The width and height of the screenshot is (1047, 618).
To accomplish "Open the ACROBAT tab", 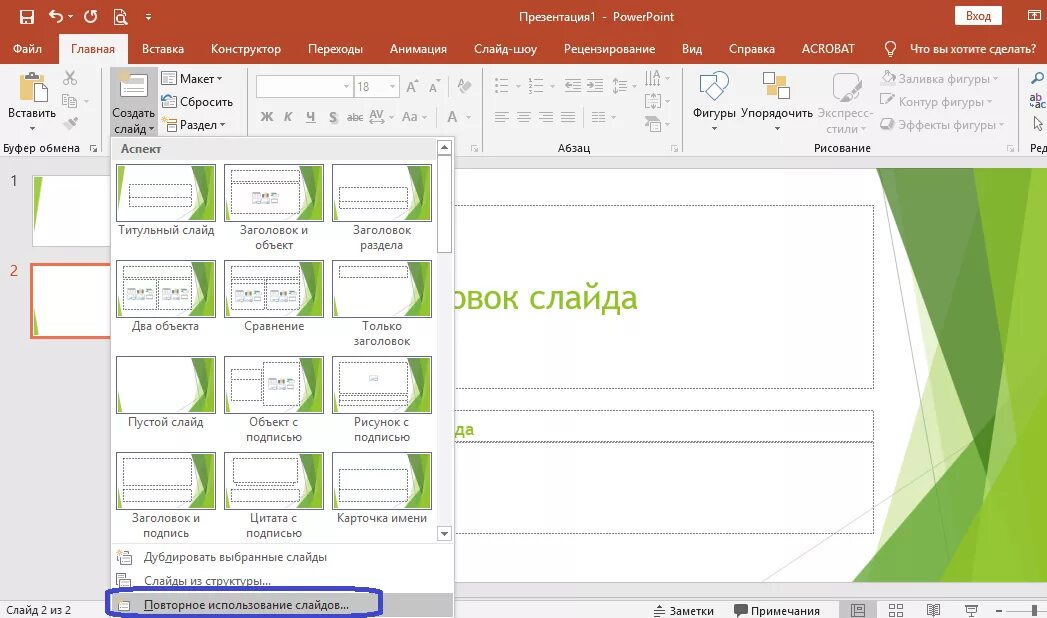I will pyautogui.click(x=828, y=49).
